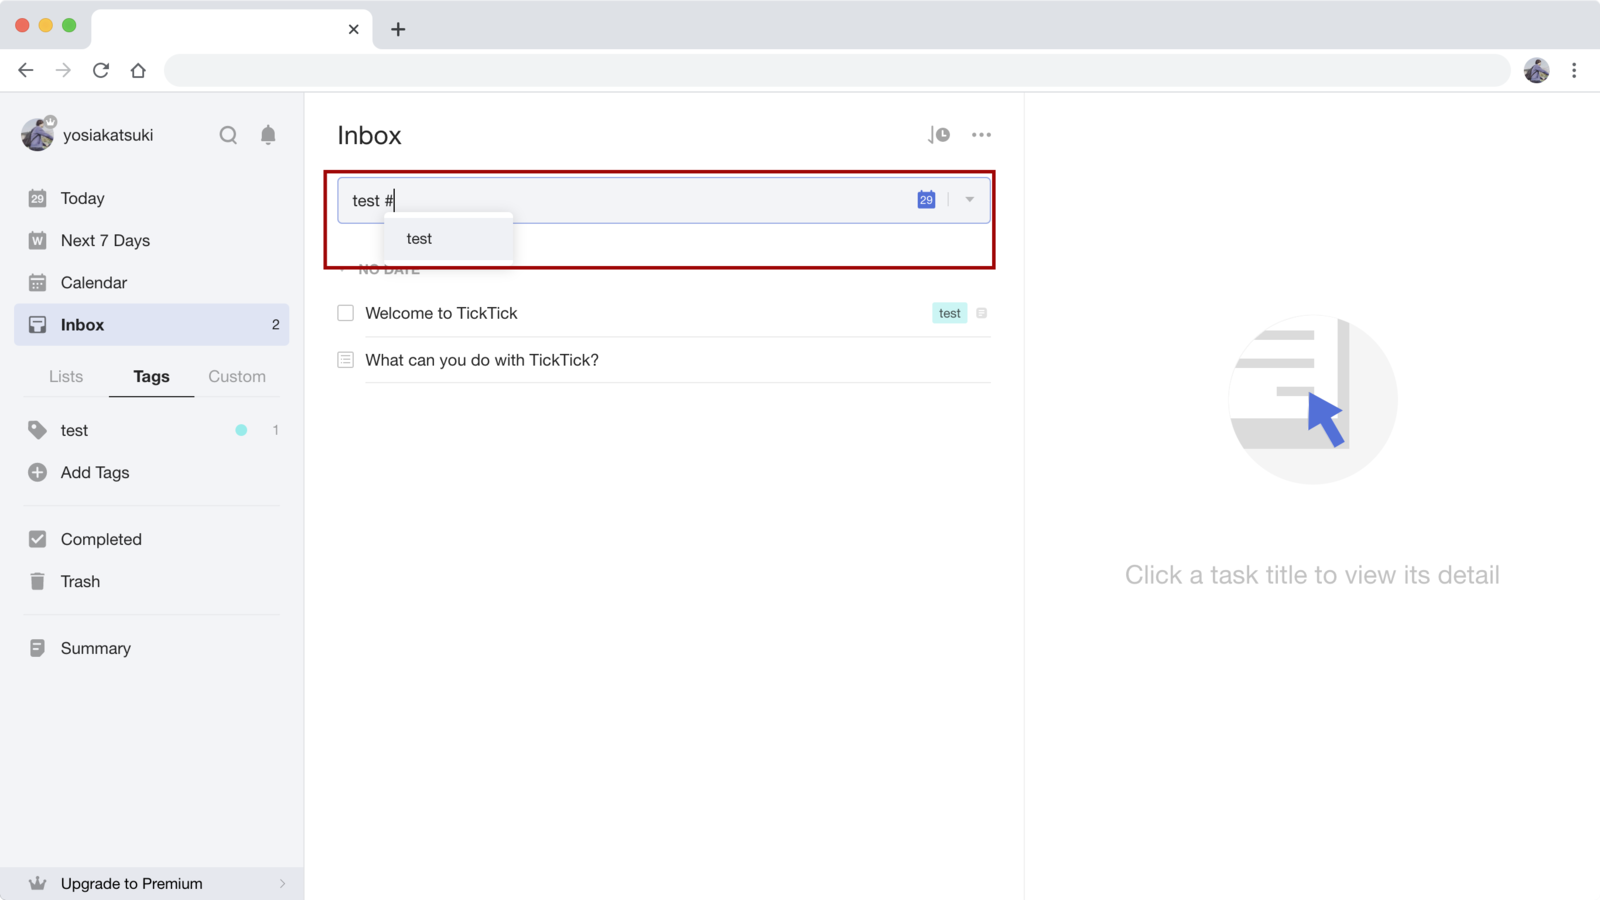This screenshot has height=900, width=1600.
Task: Select the test tag suggestion
Action: [x=449, y=239]
